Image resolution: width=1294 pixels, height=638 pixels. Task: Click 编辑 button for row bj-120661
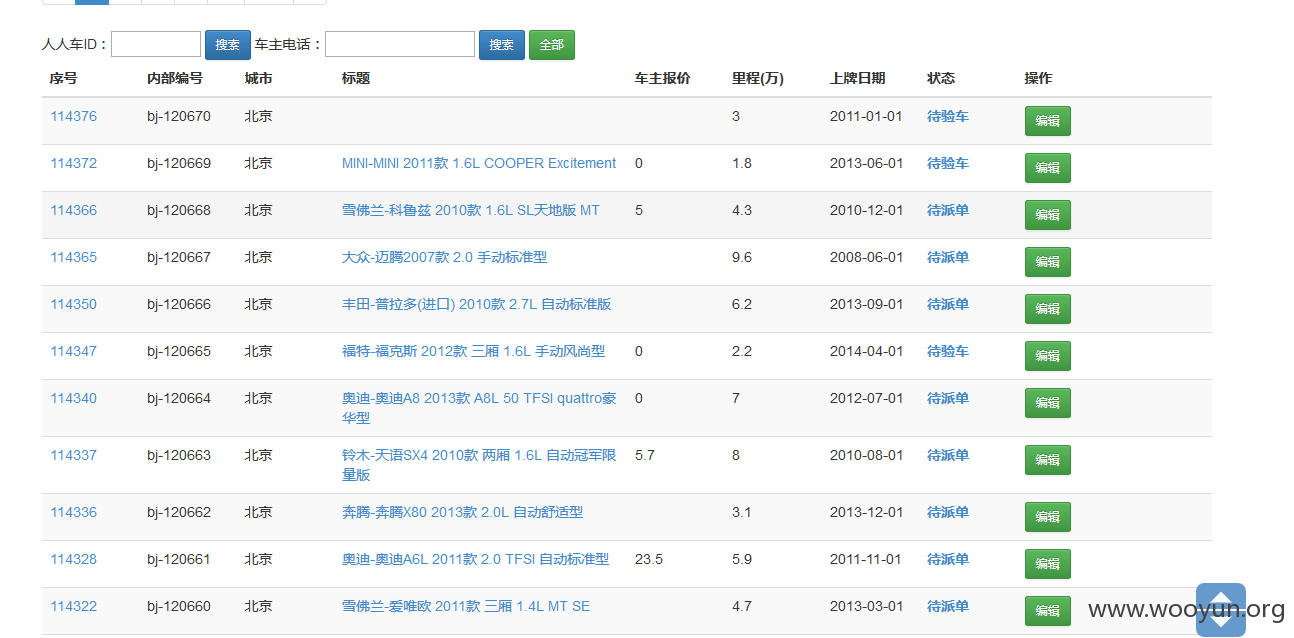1047,564
